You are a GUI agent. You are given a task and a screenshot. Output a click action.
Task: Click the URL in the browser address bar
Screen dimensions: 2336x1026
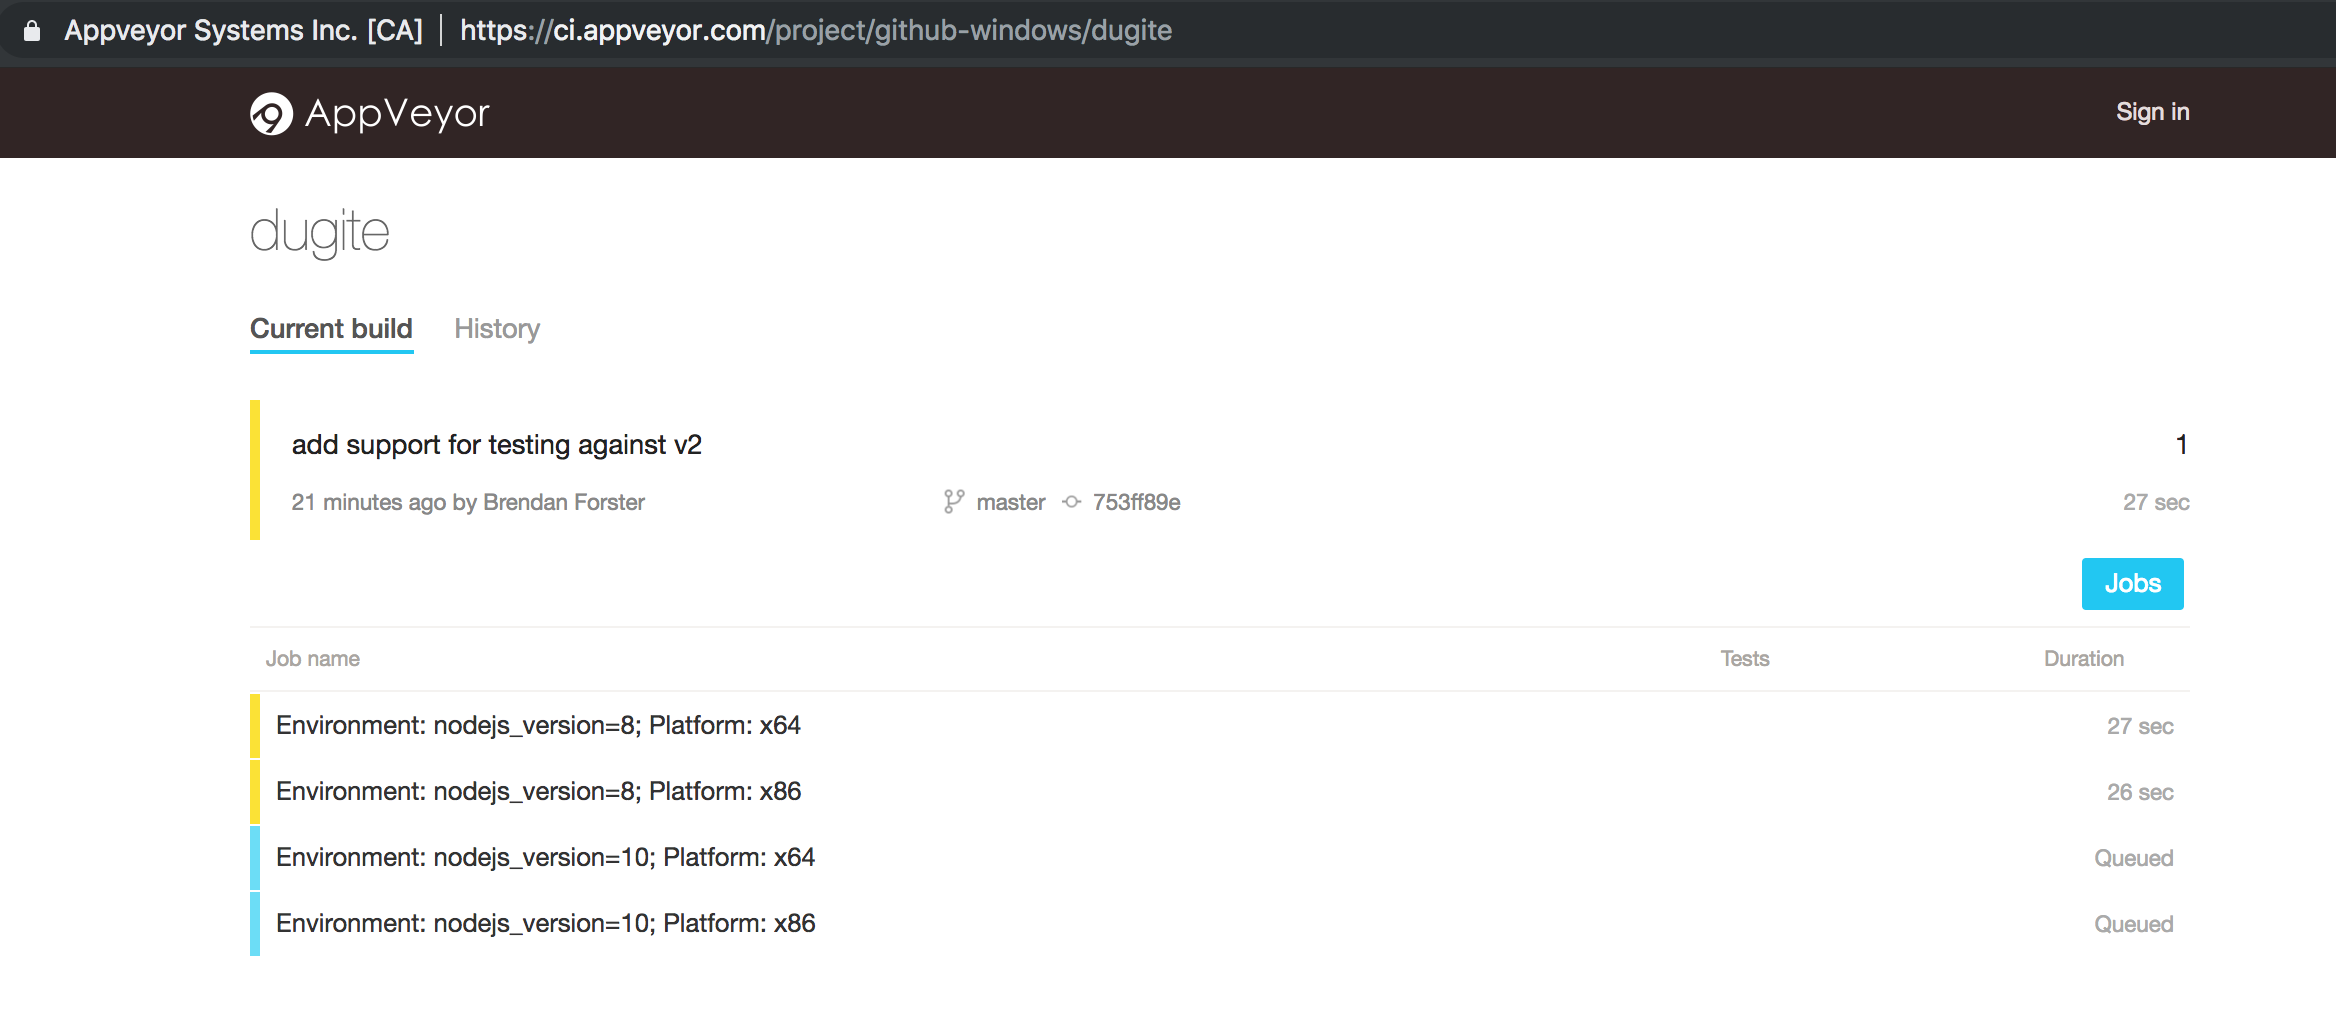816,30
